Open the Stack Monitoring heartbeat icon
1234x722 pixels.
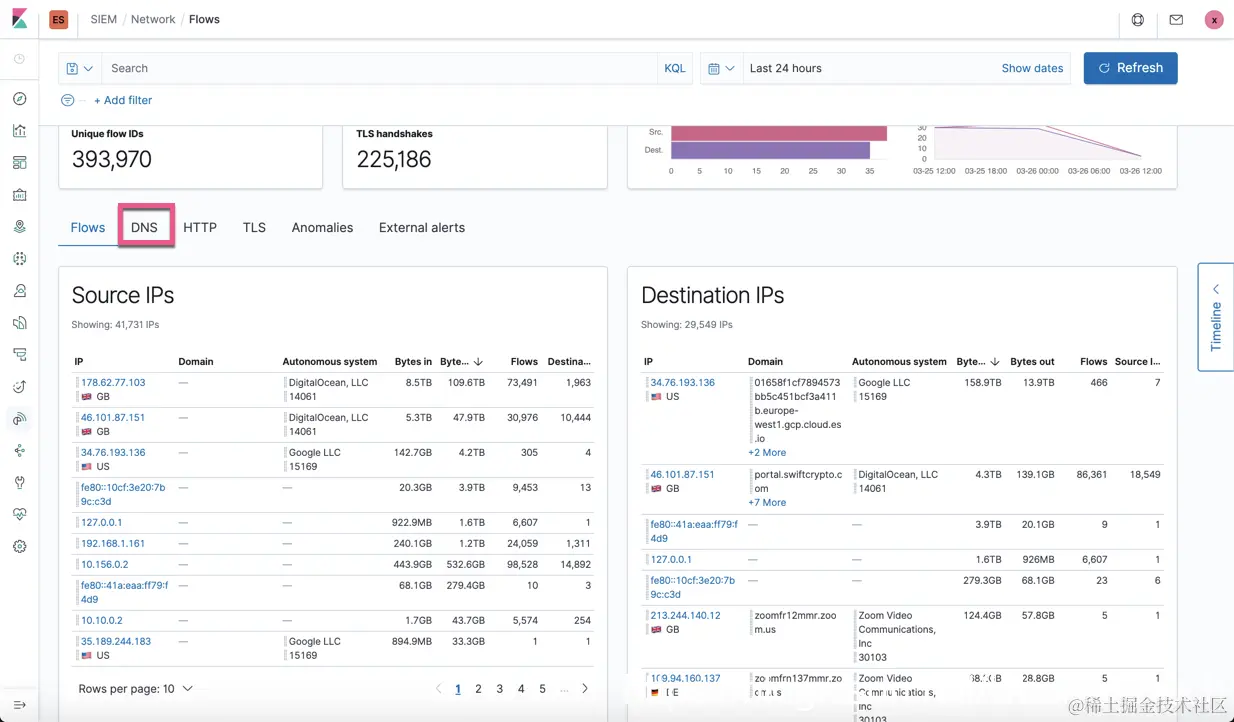(19, 515)
